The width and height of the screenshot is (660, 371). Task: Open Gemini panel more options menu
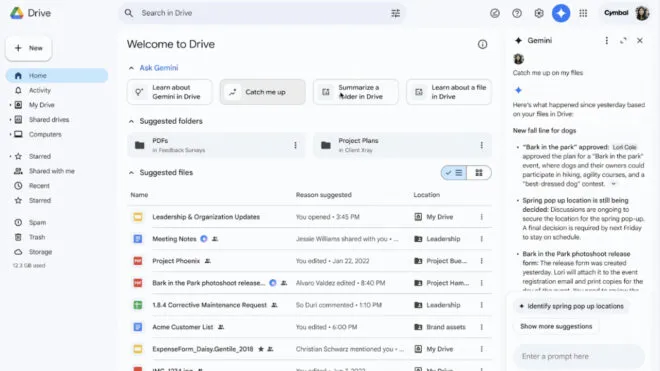(607, 40)
